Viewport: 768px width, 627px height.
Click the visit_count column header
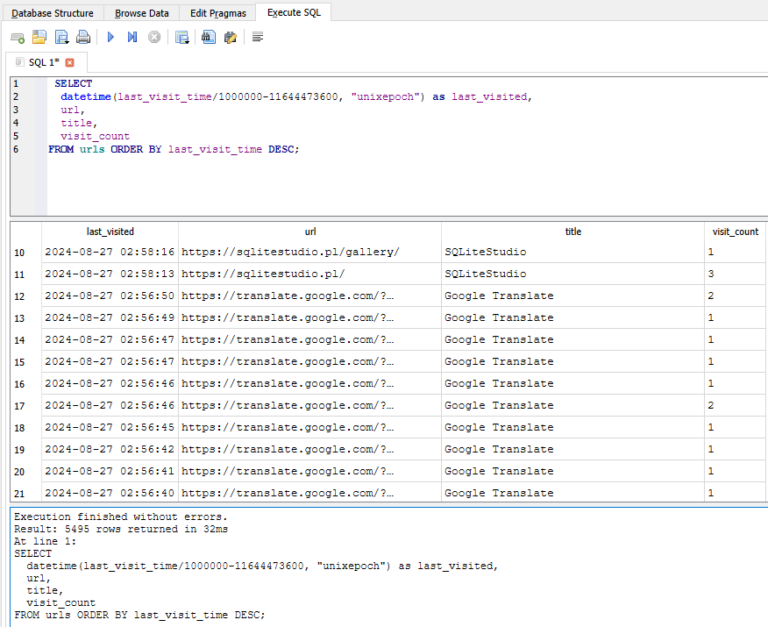[734, 231]
